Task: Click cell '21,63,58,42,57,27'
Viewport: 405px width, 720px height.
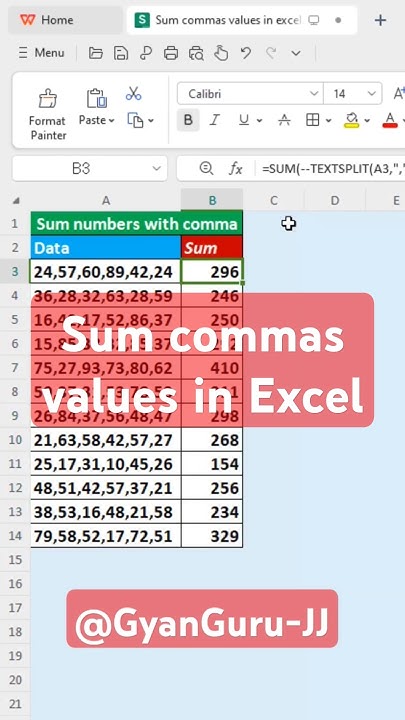Action: [x=106, y=440]
